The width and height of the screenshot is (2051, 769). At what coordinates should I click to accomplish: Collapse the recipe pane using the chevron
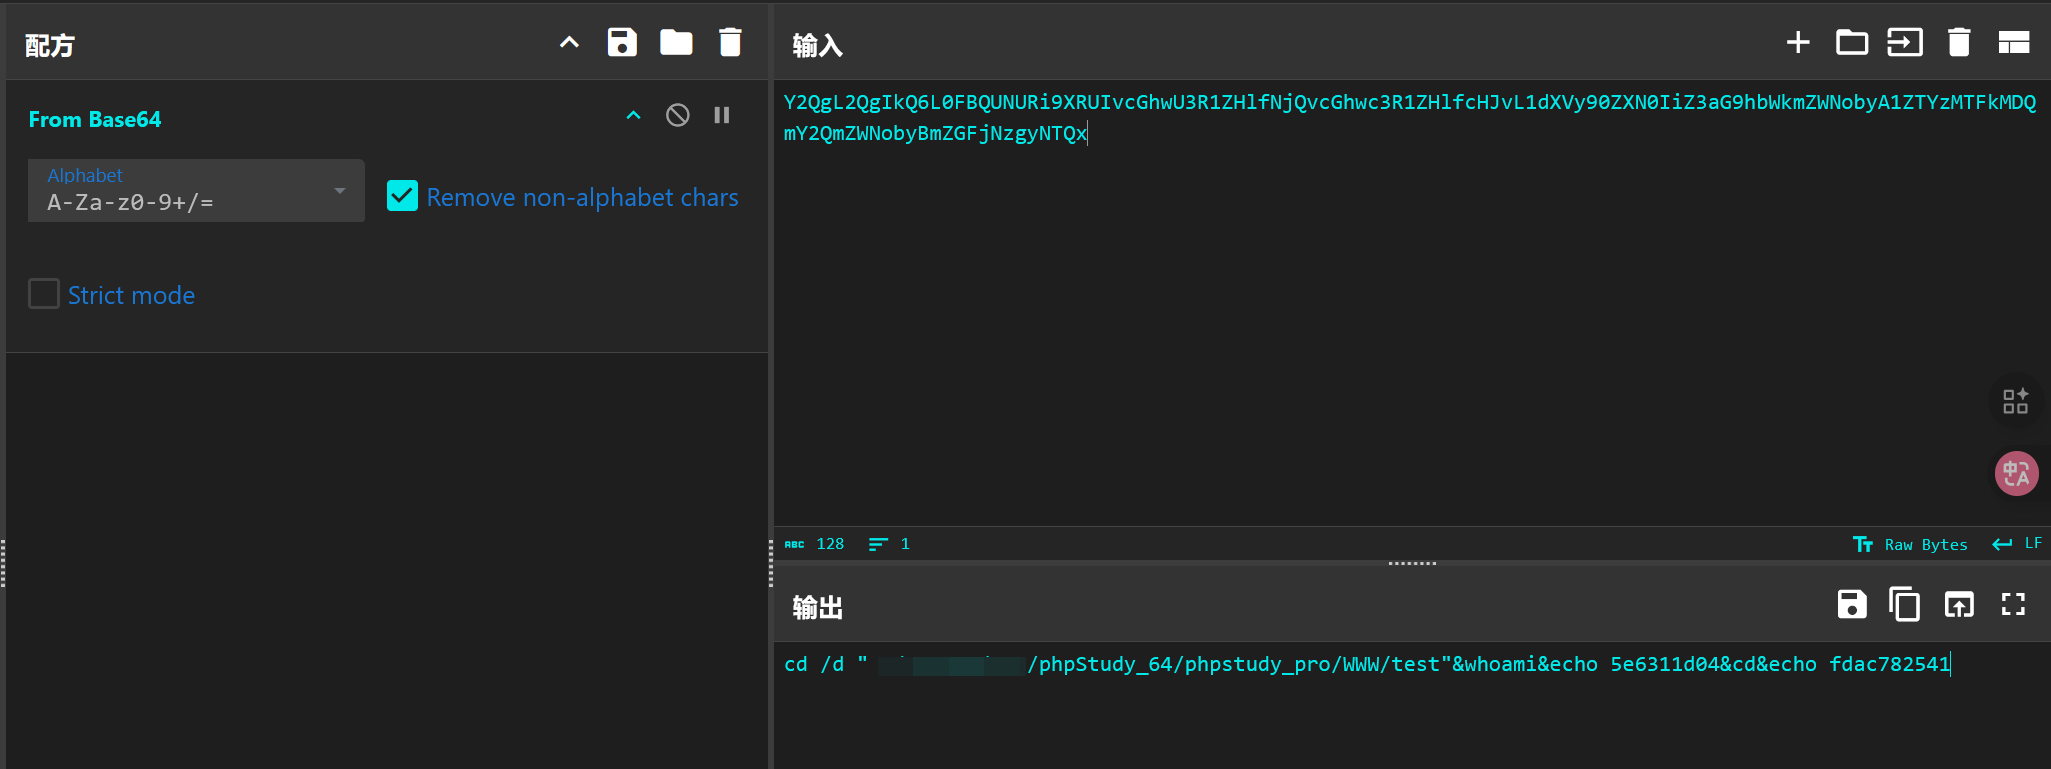[569, 43]
